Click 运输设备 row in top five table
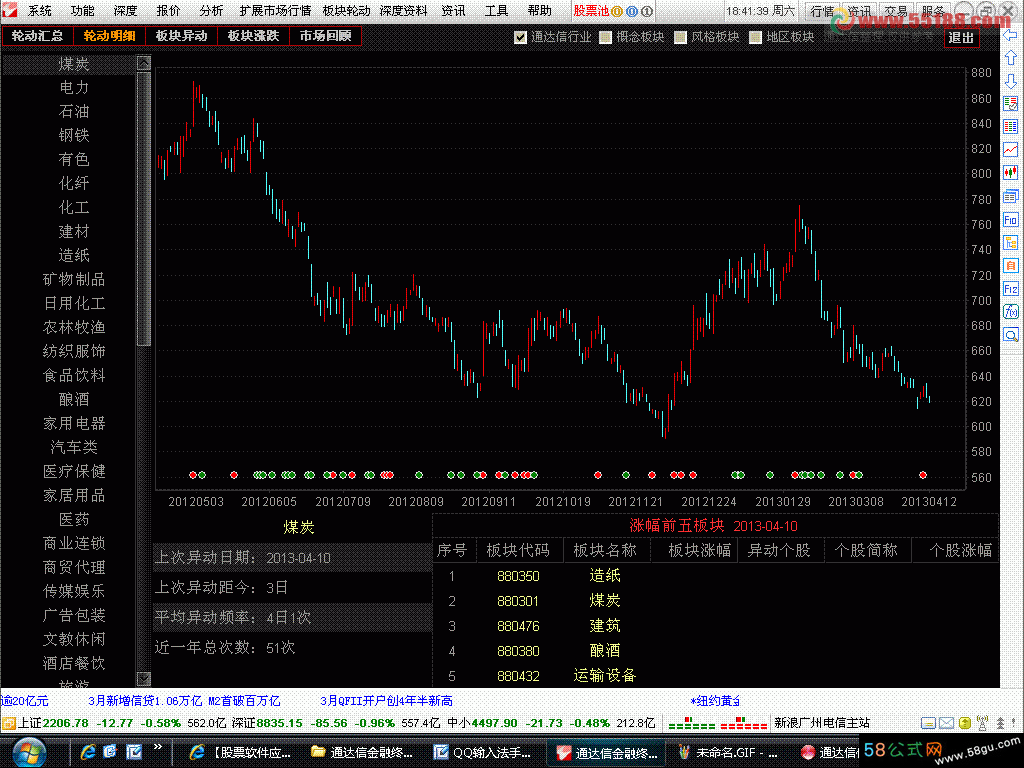 (715, 676)
